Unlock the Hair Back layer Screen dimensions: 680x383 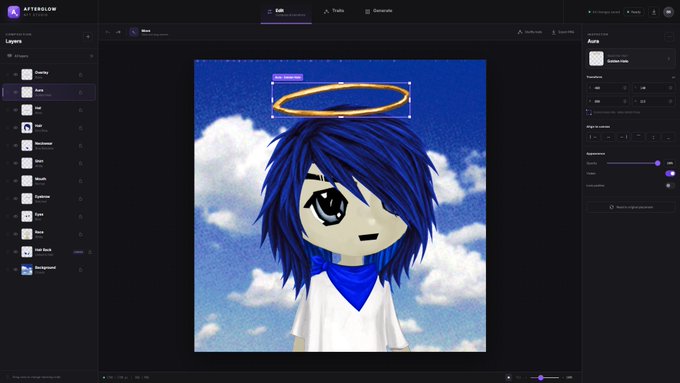[x=90, y=252]
